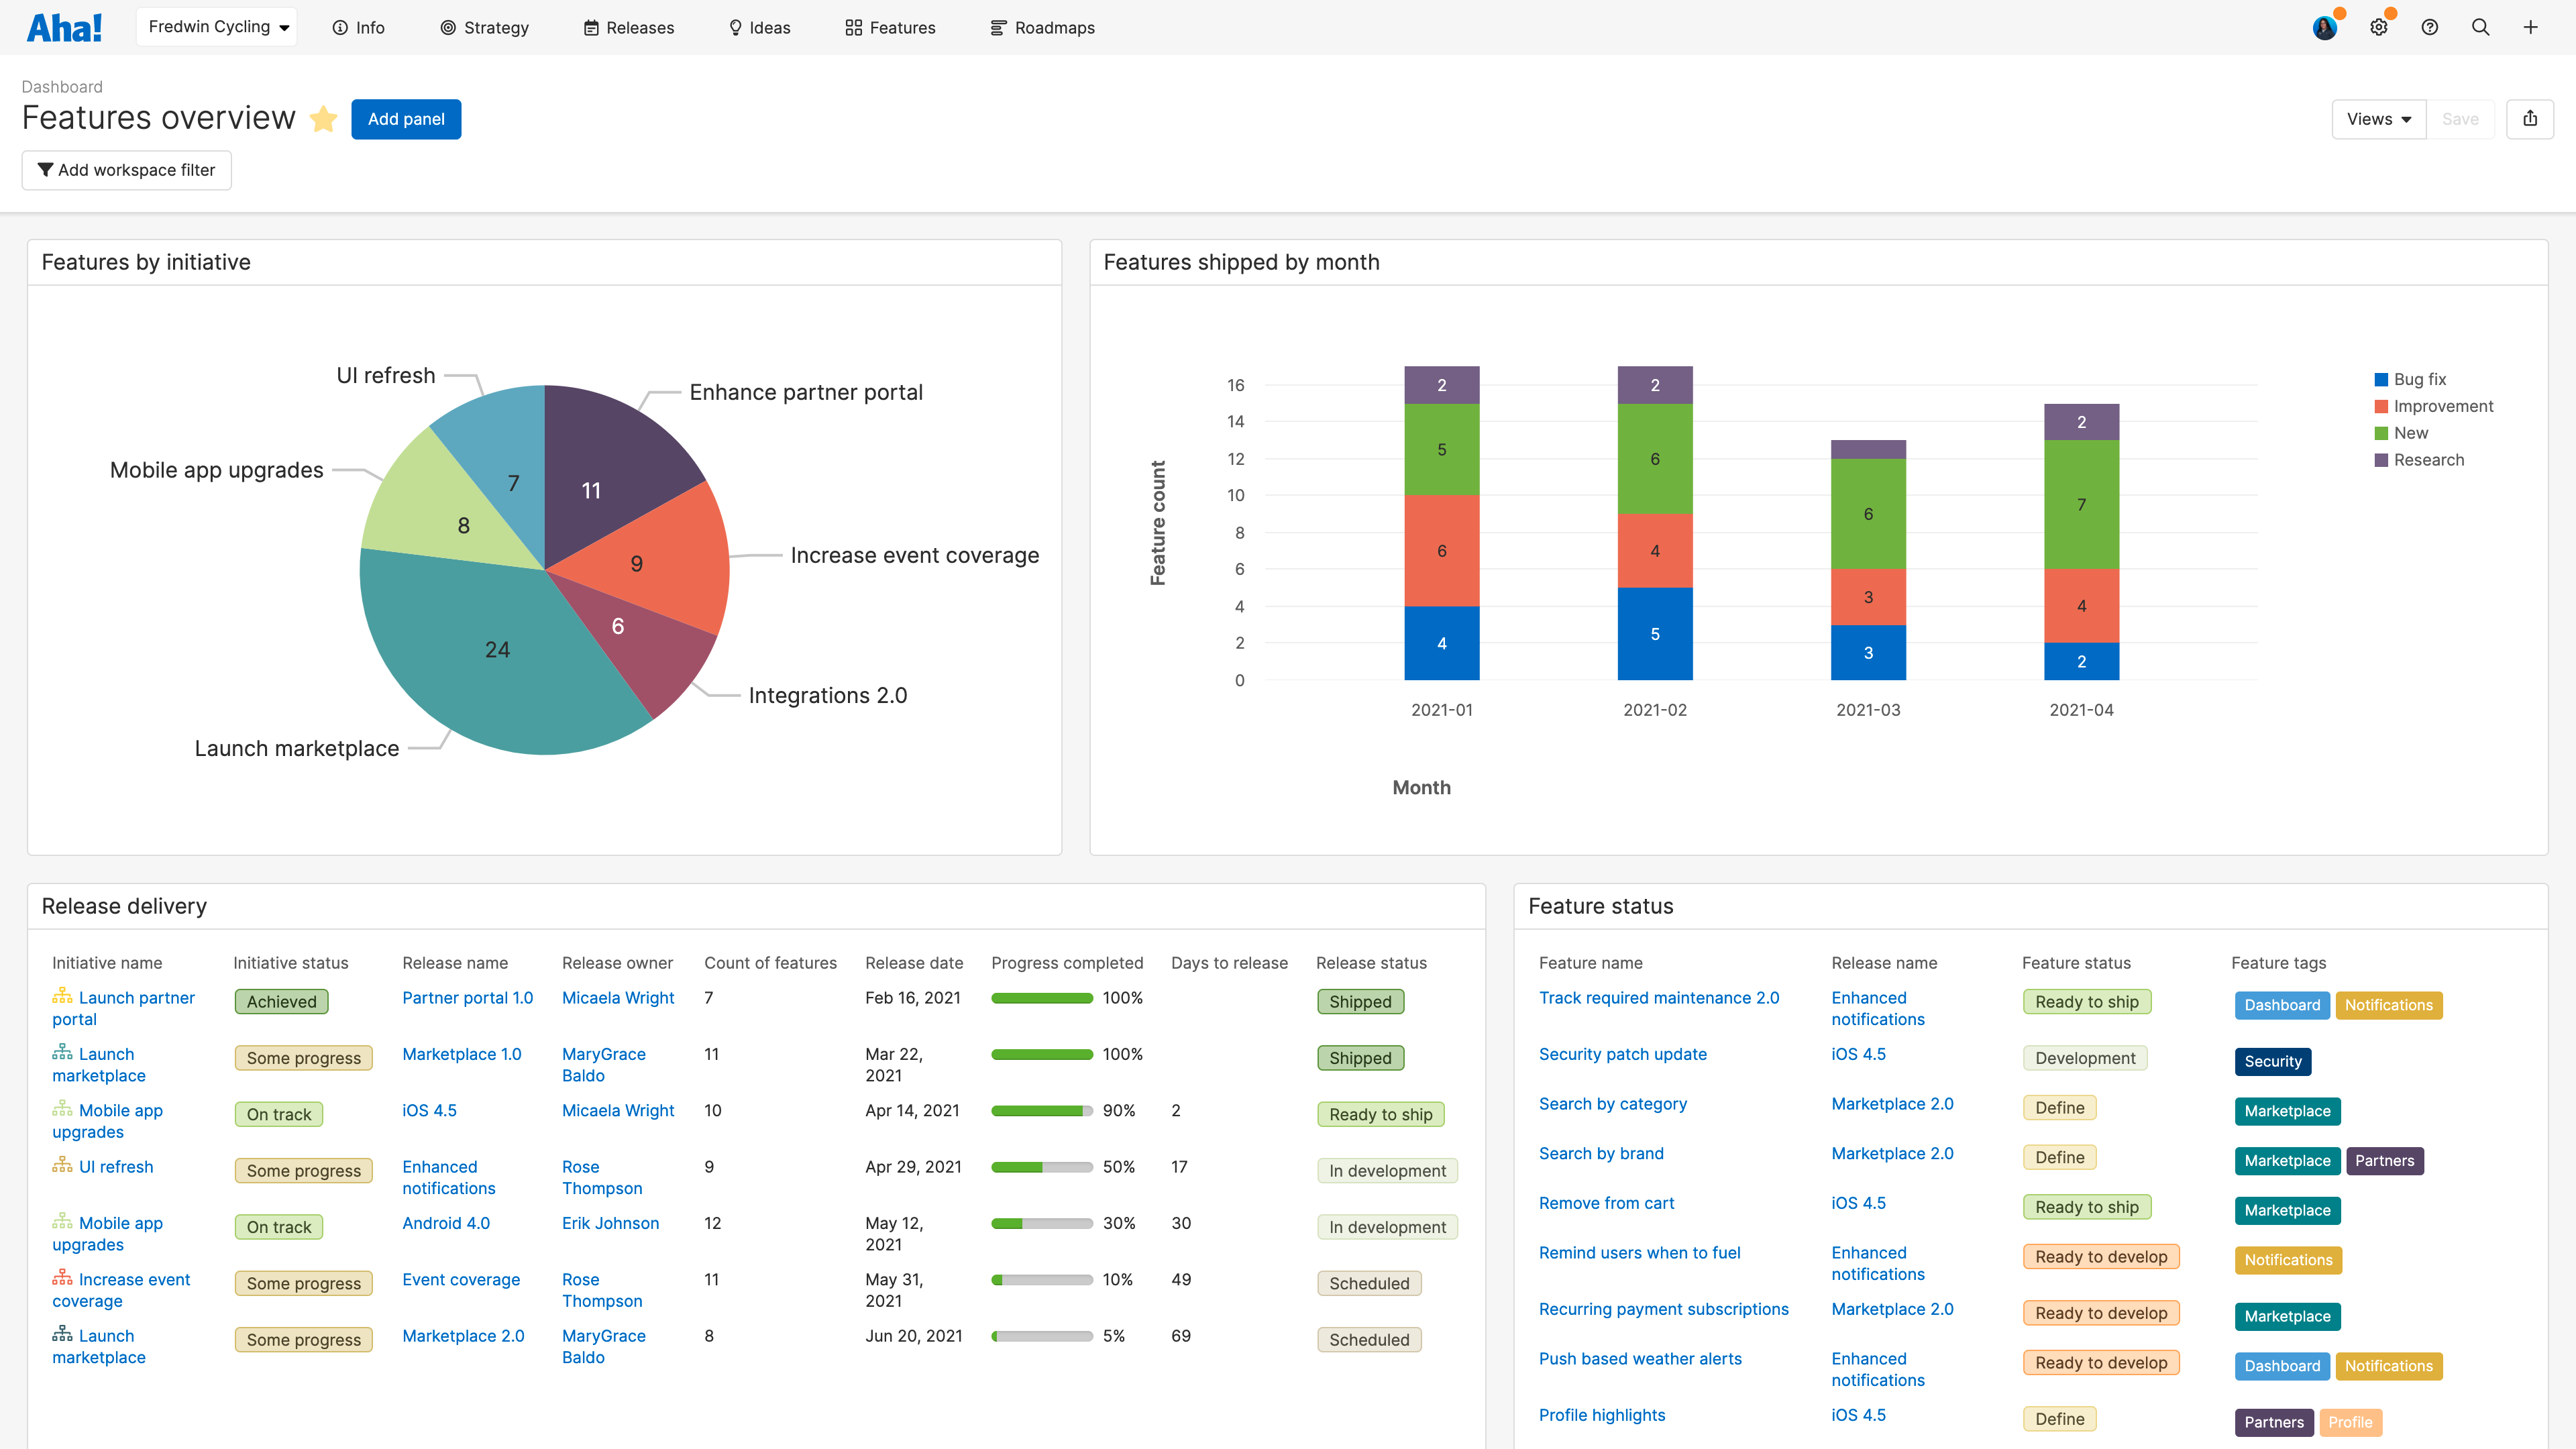Click the user avatar icon
Viewport: 2576px width, 1449px height.
pos(2324,28)
